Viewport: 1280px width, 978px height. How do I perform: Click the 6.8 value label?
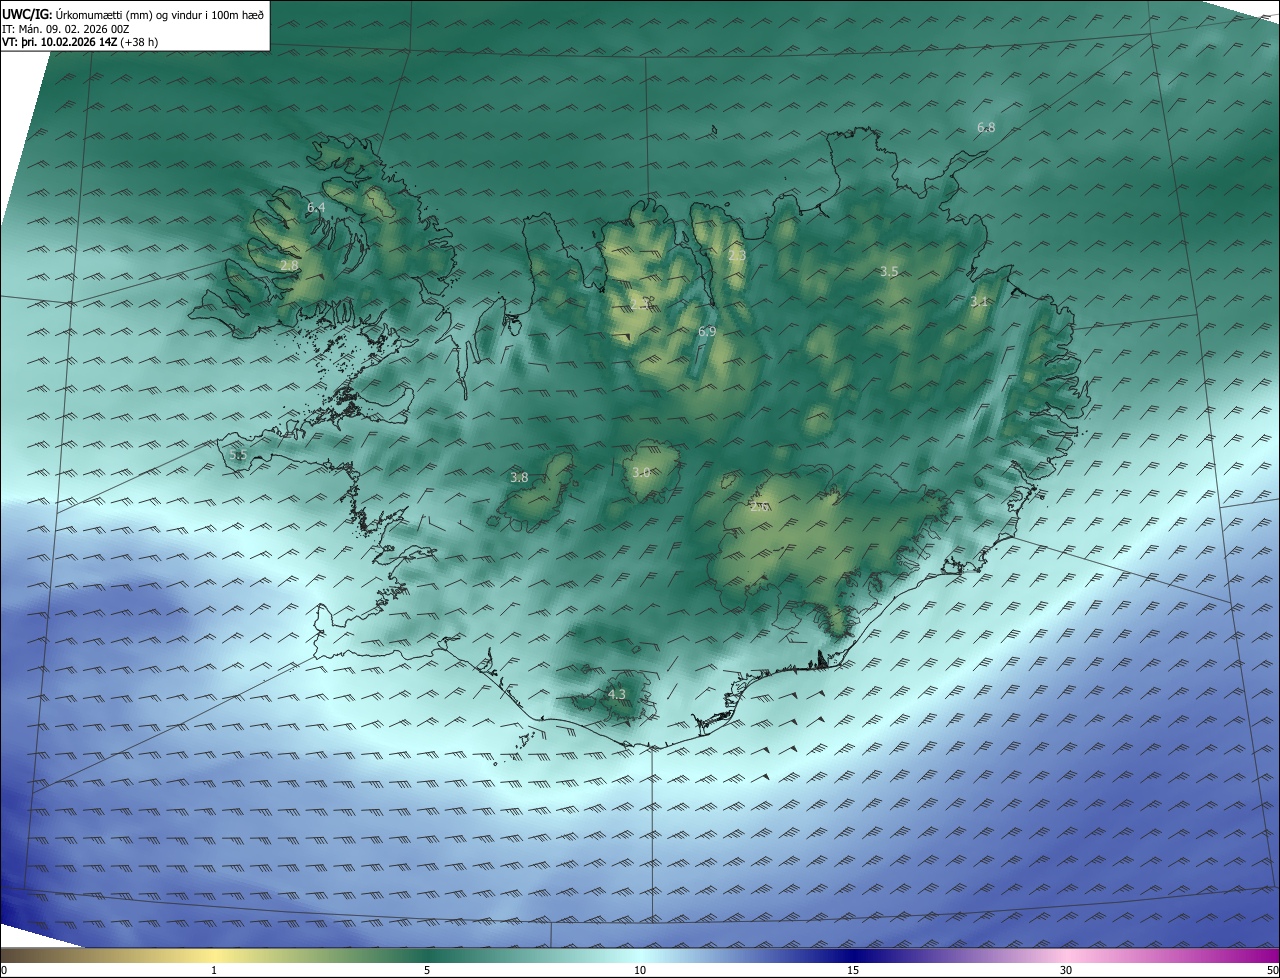pyautogui.click(x=986, y=127)
